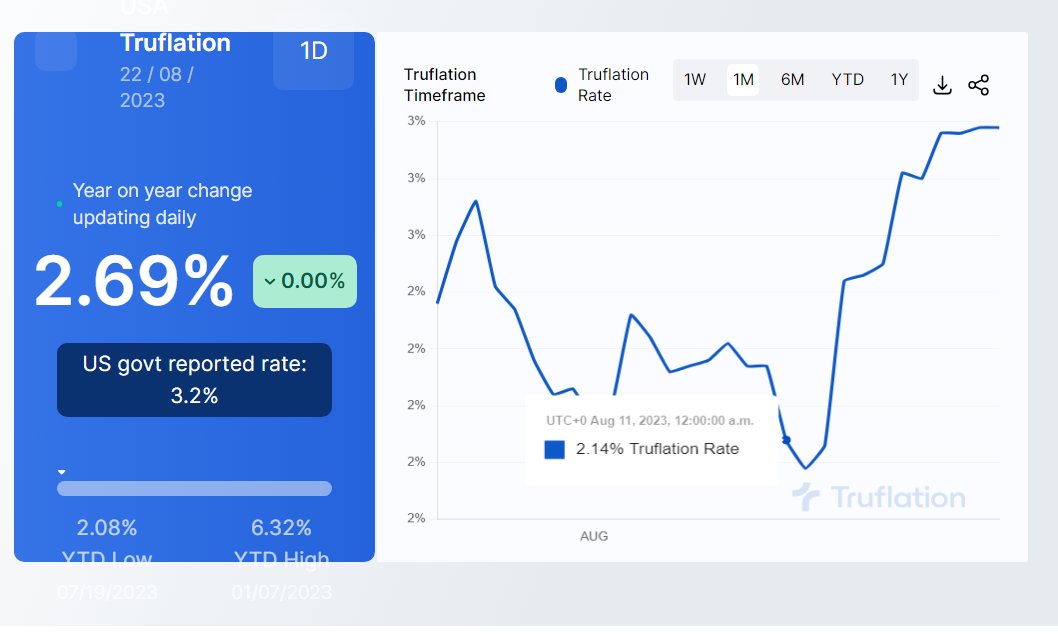Switch to the 6M timeframe
This screenshot has width=1058, height=634.
792,80
